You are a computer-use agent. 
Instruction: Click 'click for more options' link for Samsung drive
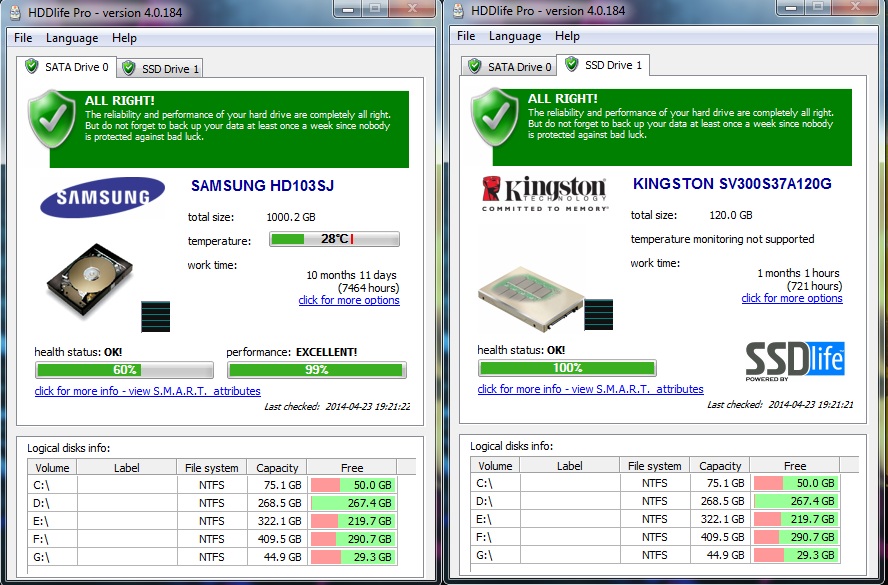tap(349, 300)
